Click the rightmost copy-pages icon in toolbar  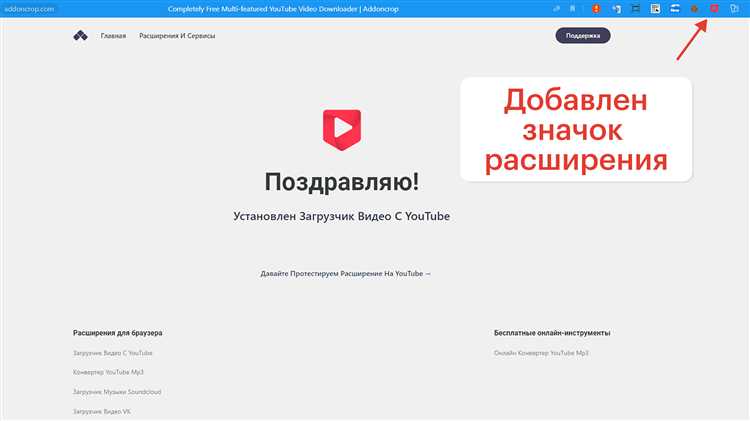point(734,9)
